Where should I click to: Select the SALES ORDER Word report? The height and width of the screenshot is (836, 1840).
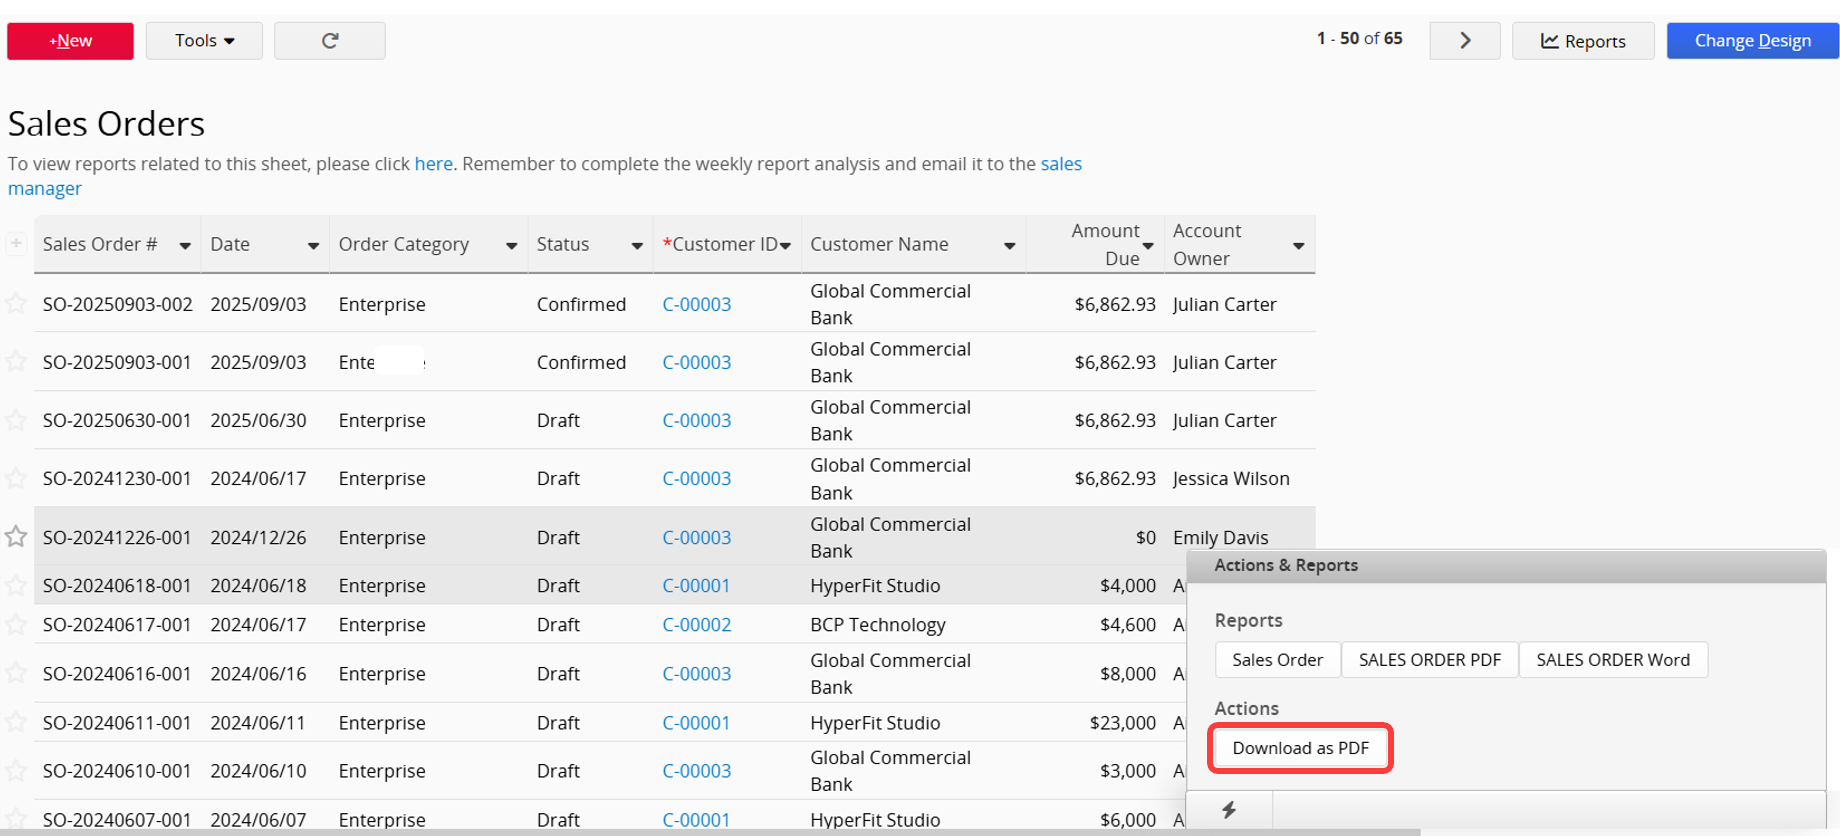click(1612, 660)
